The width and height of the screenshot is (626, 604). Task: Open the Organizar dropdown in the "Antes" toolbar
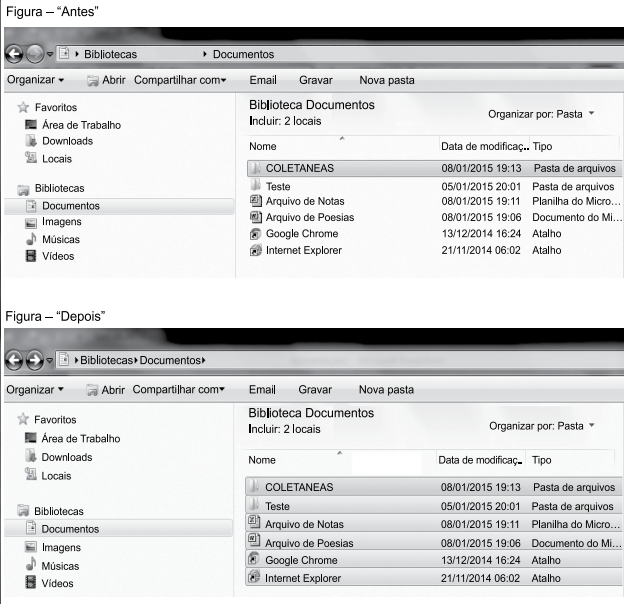(35, 80)
